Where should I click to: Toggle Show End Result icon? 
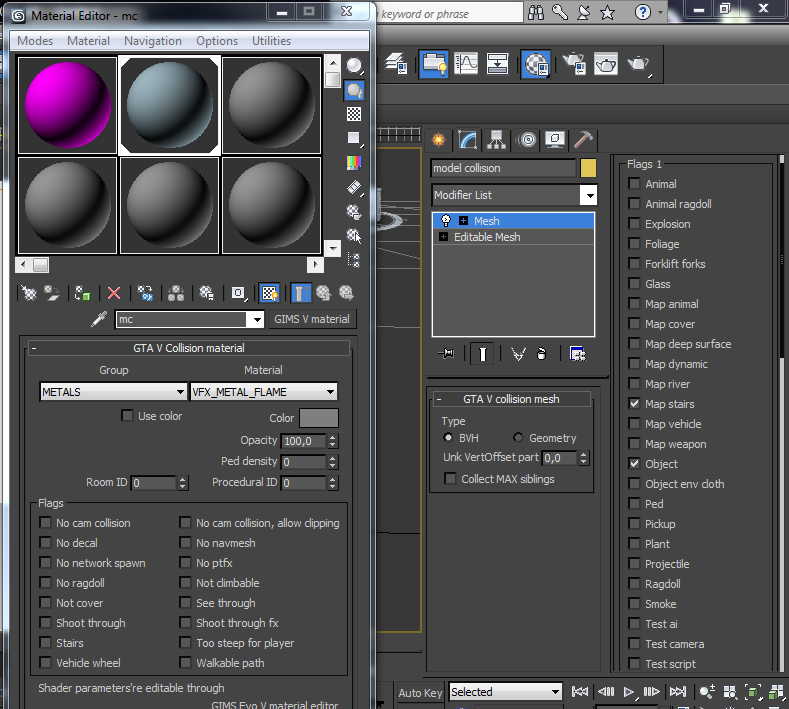(300, 293)
